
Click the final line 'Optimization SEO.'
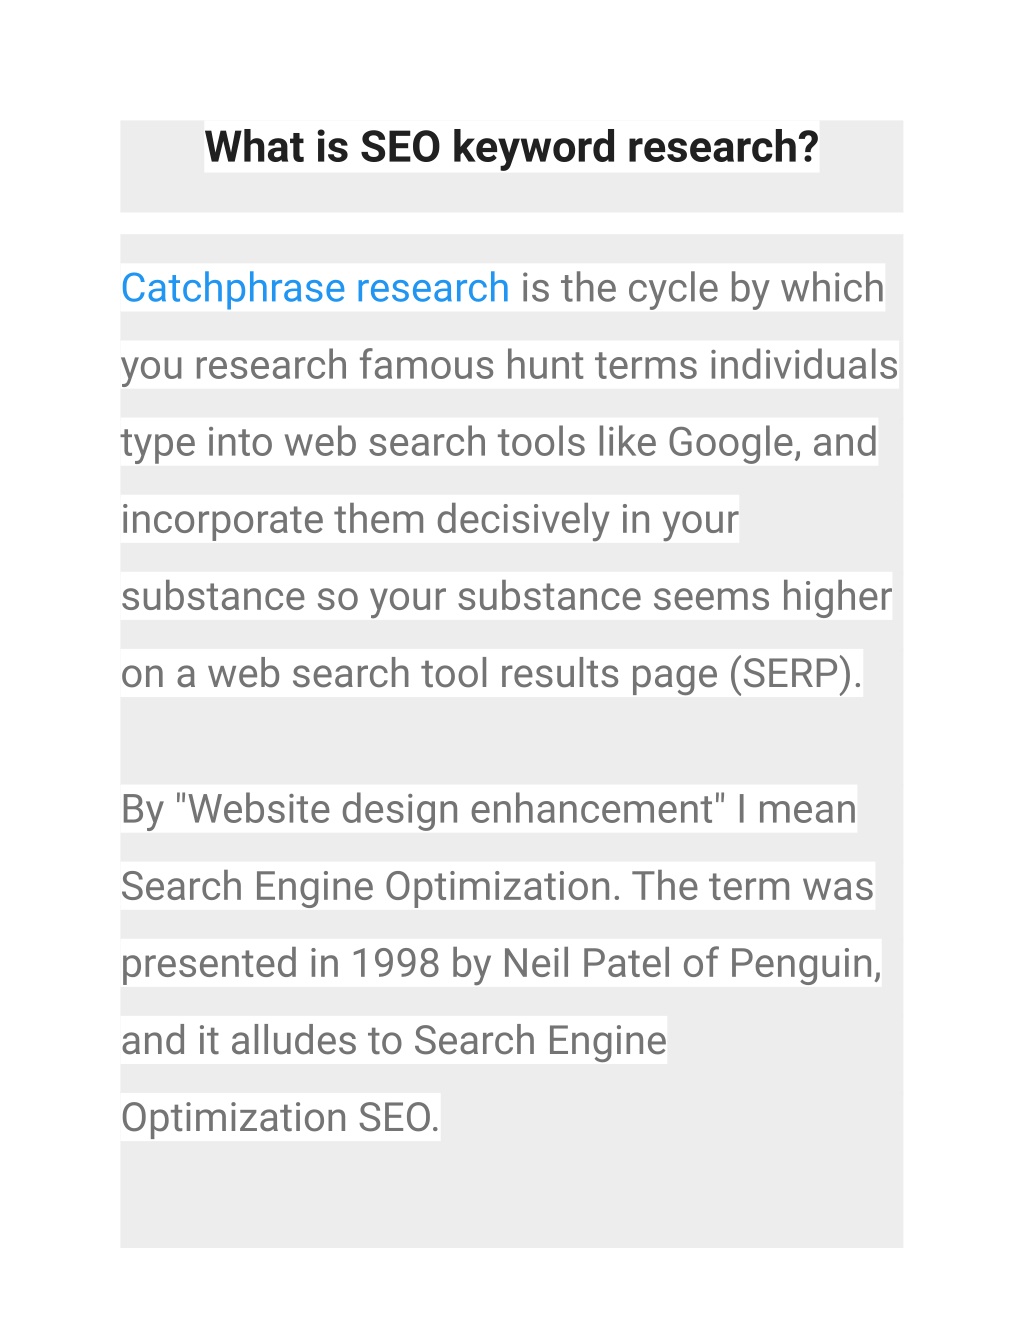click(x=280, y=1118)
